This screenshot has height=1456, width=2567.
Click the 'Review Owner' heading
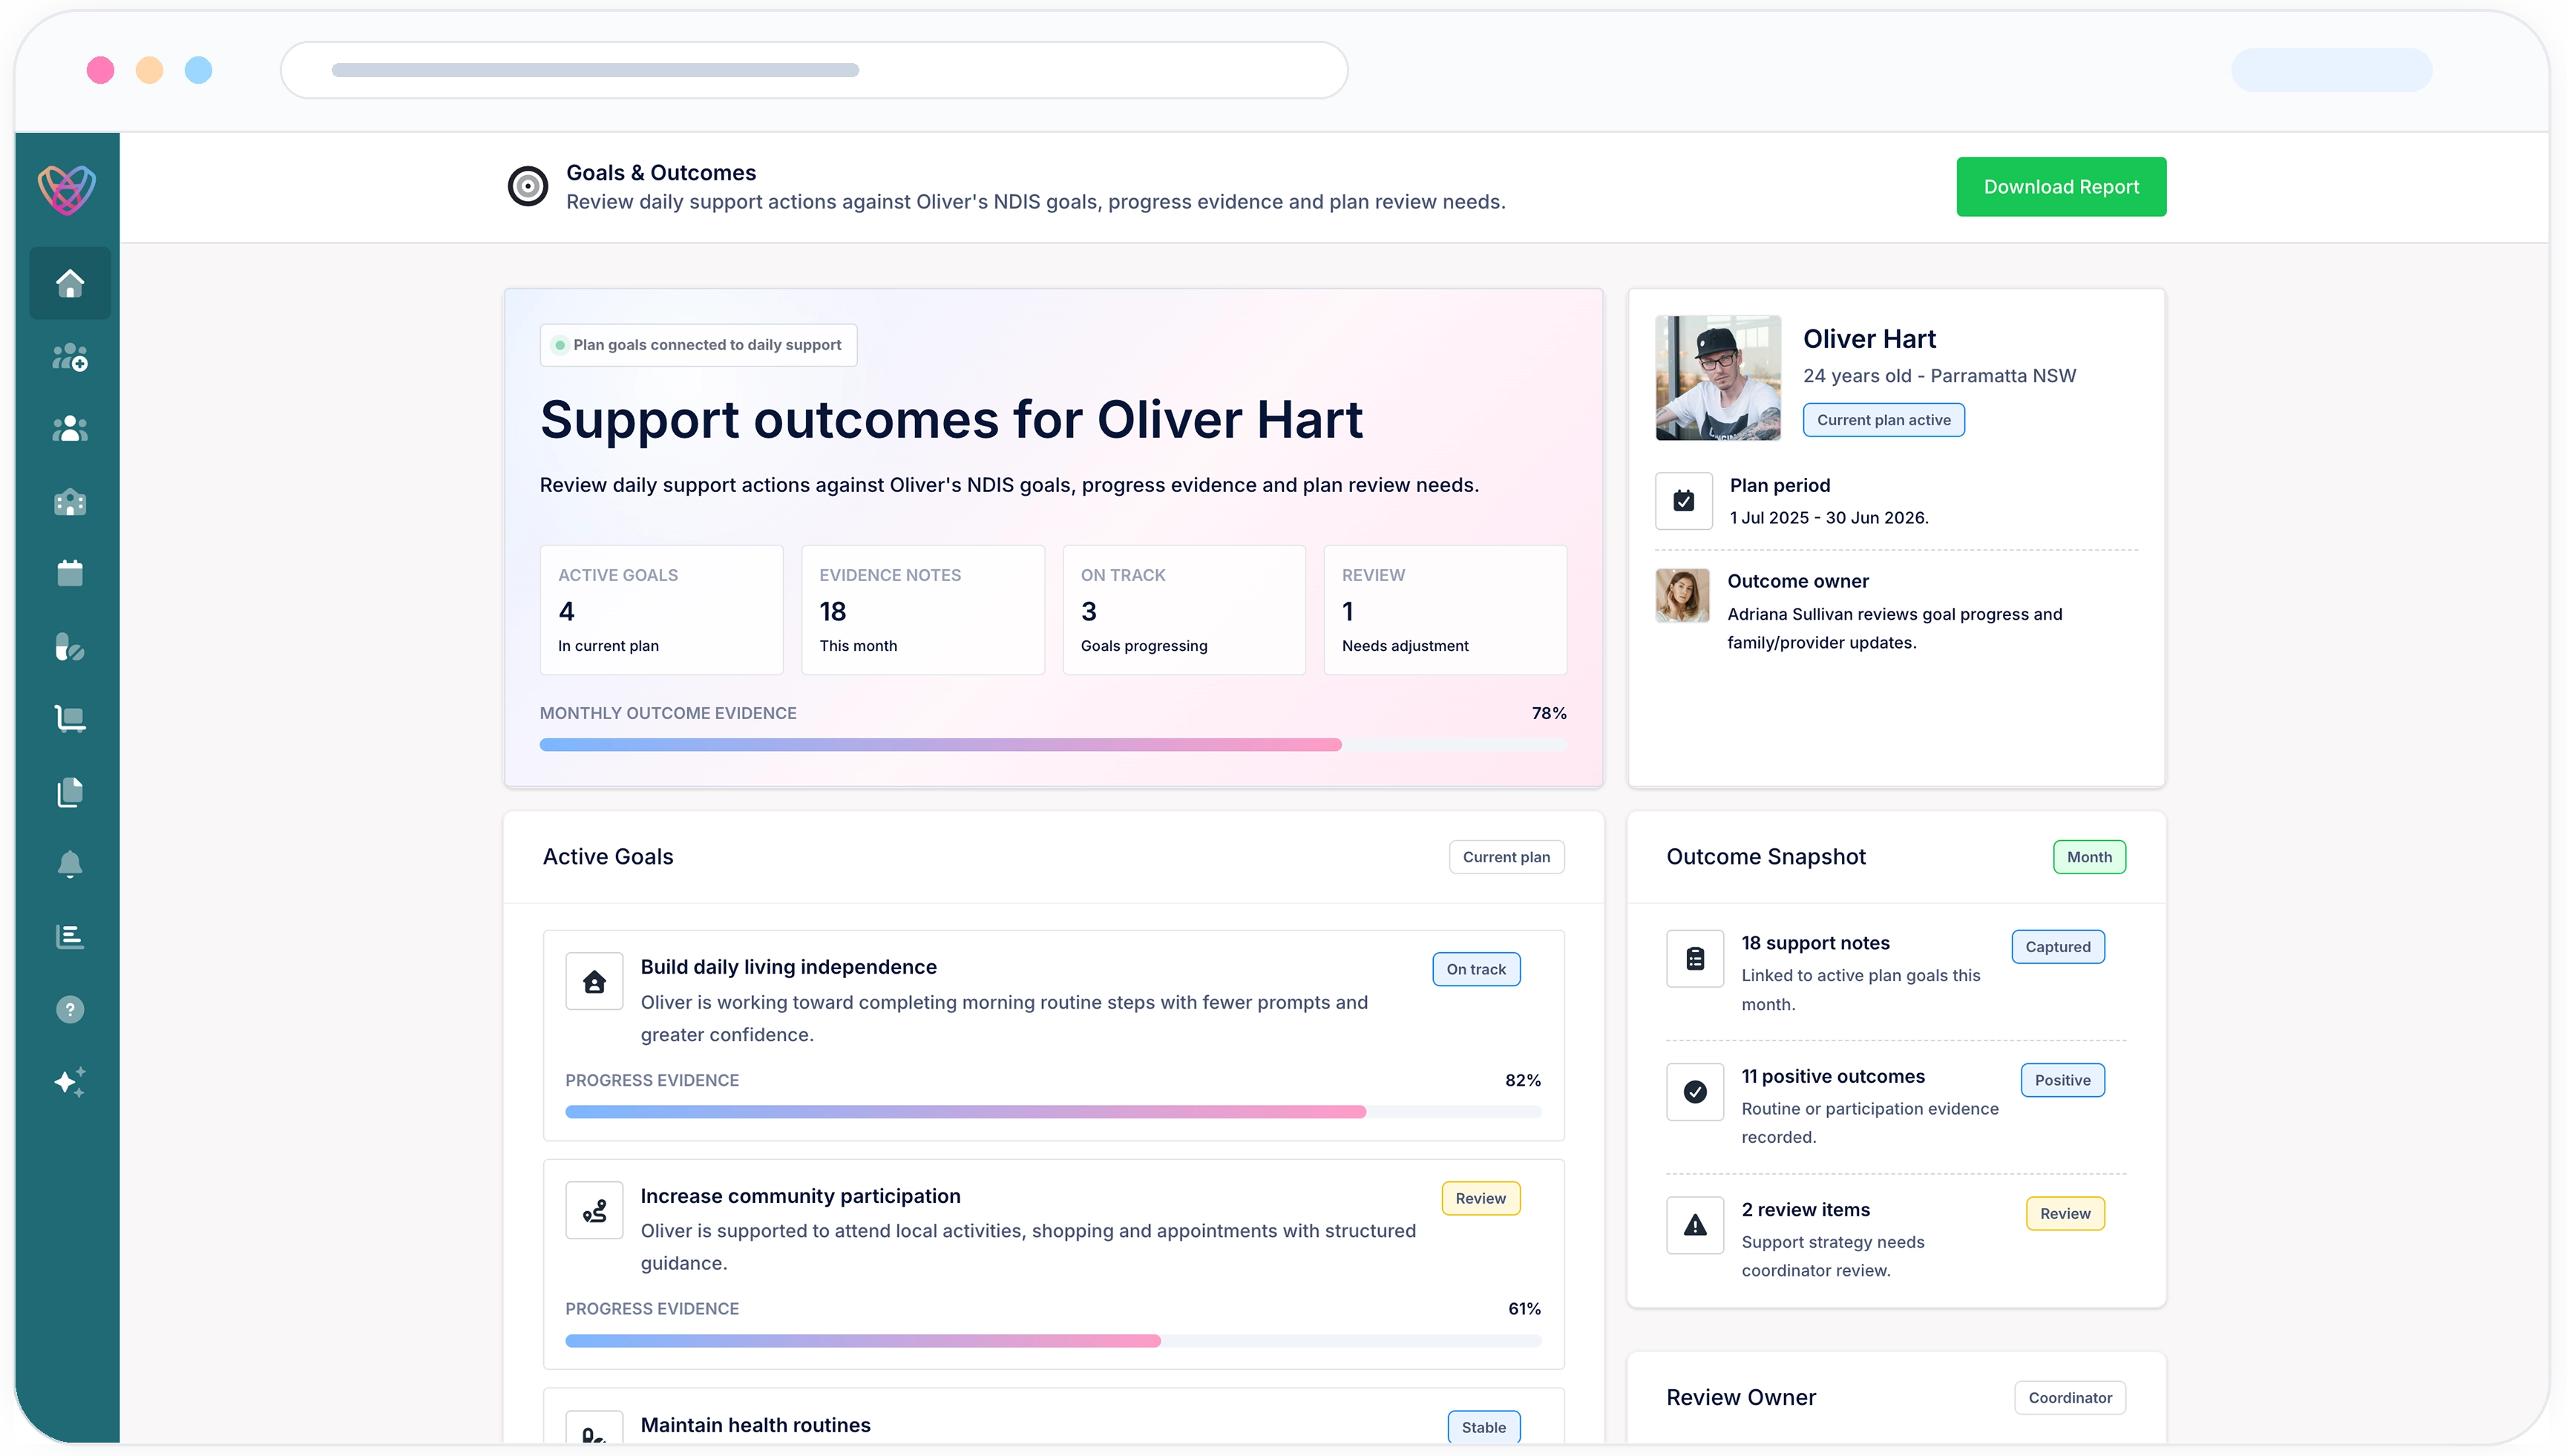tap(1741, 1398)
